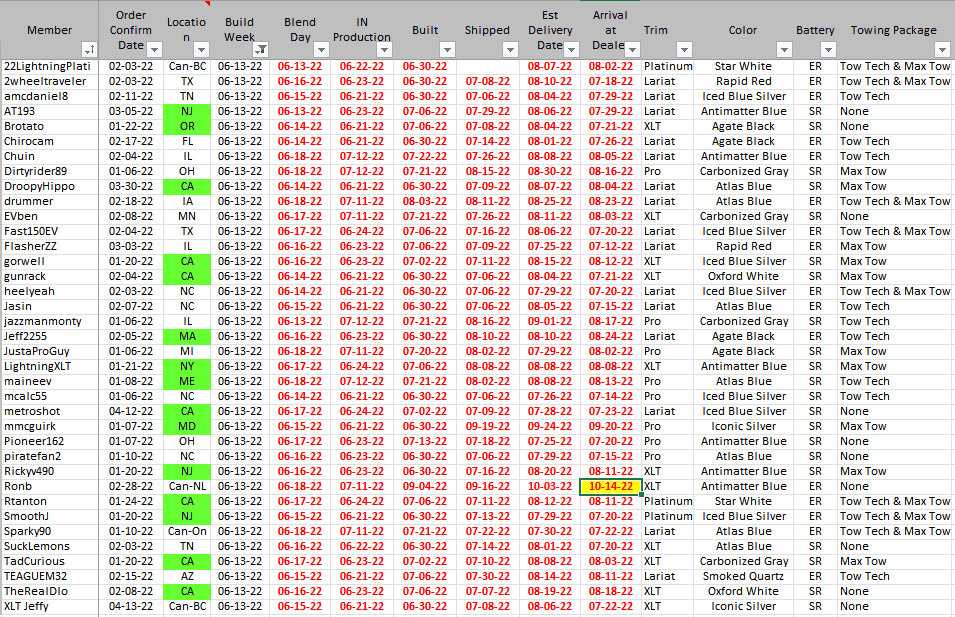Open the Member column sort and filter button
This screenshot has width=955, height=617.
click(89, 49)
